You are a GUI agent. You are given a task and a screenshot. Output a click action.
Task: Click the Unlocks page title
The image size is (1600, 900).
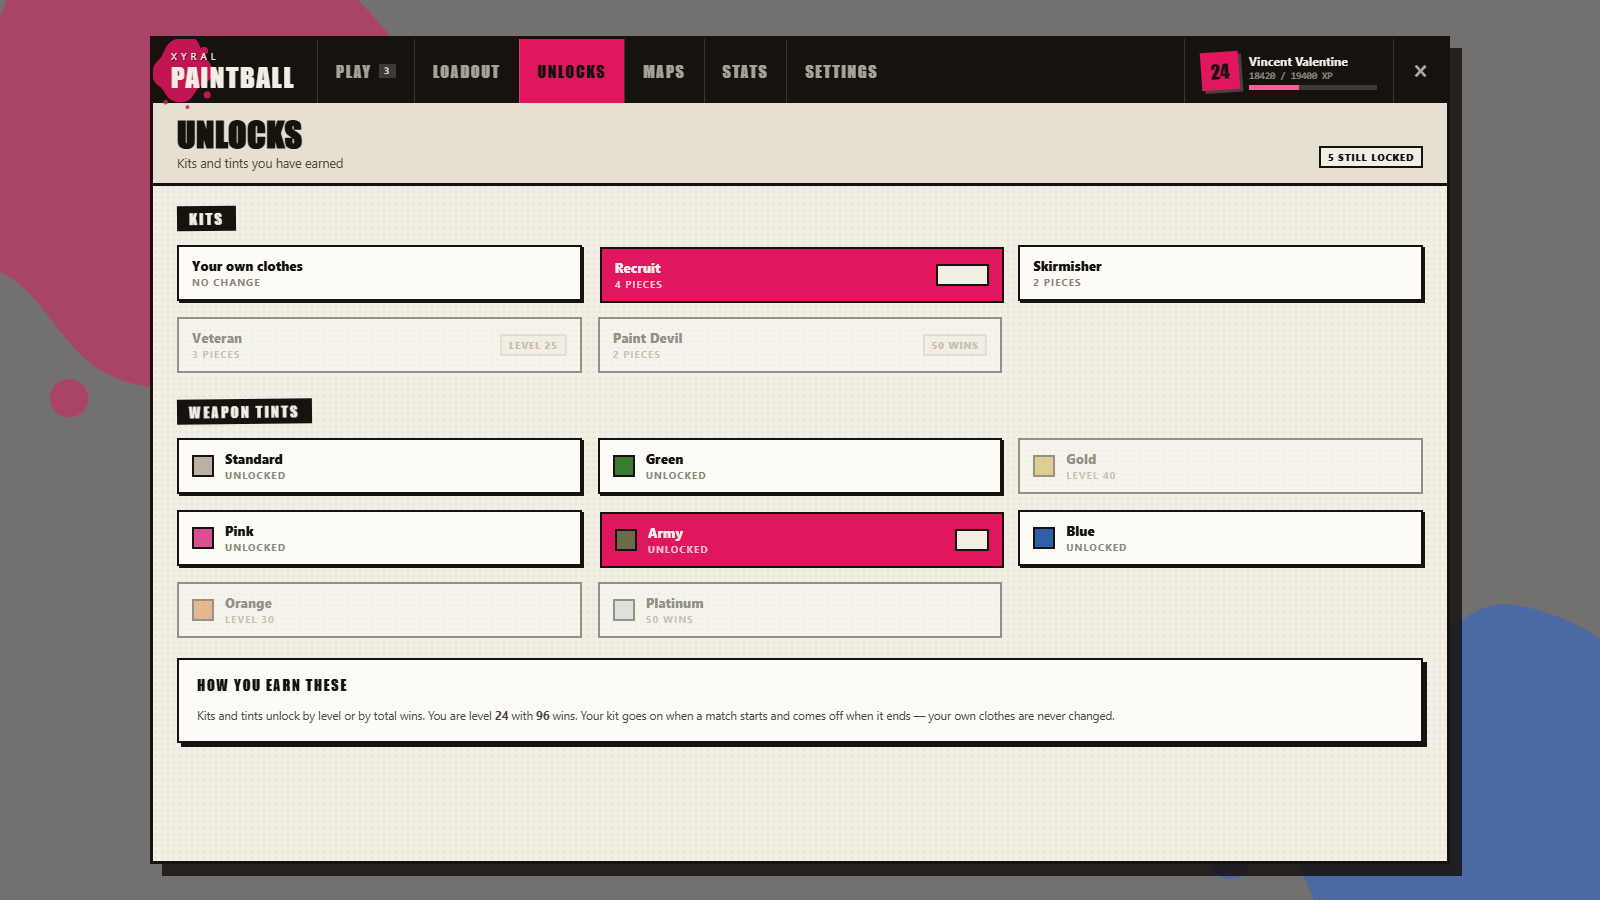240,135
